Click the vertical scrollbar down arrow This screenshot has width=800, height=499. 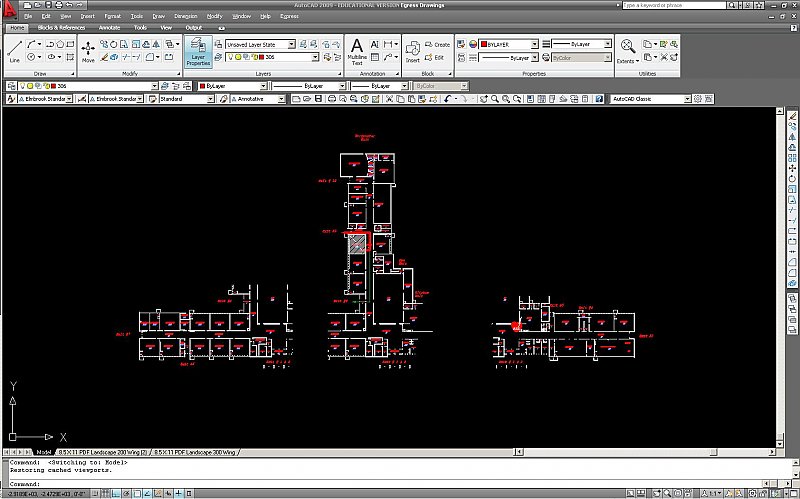pyautogui.click(x=780, y=444)
